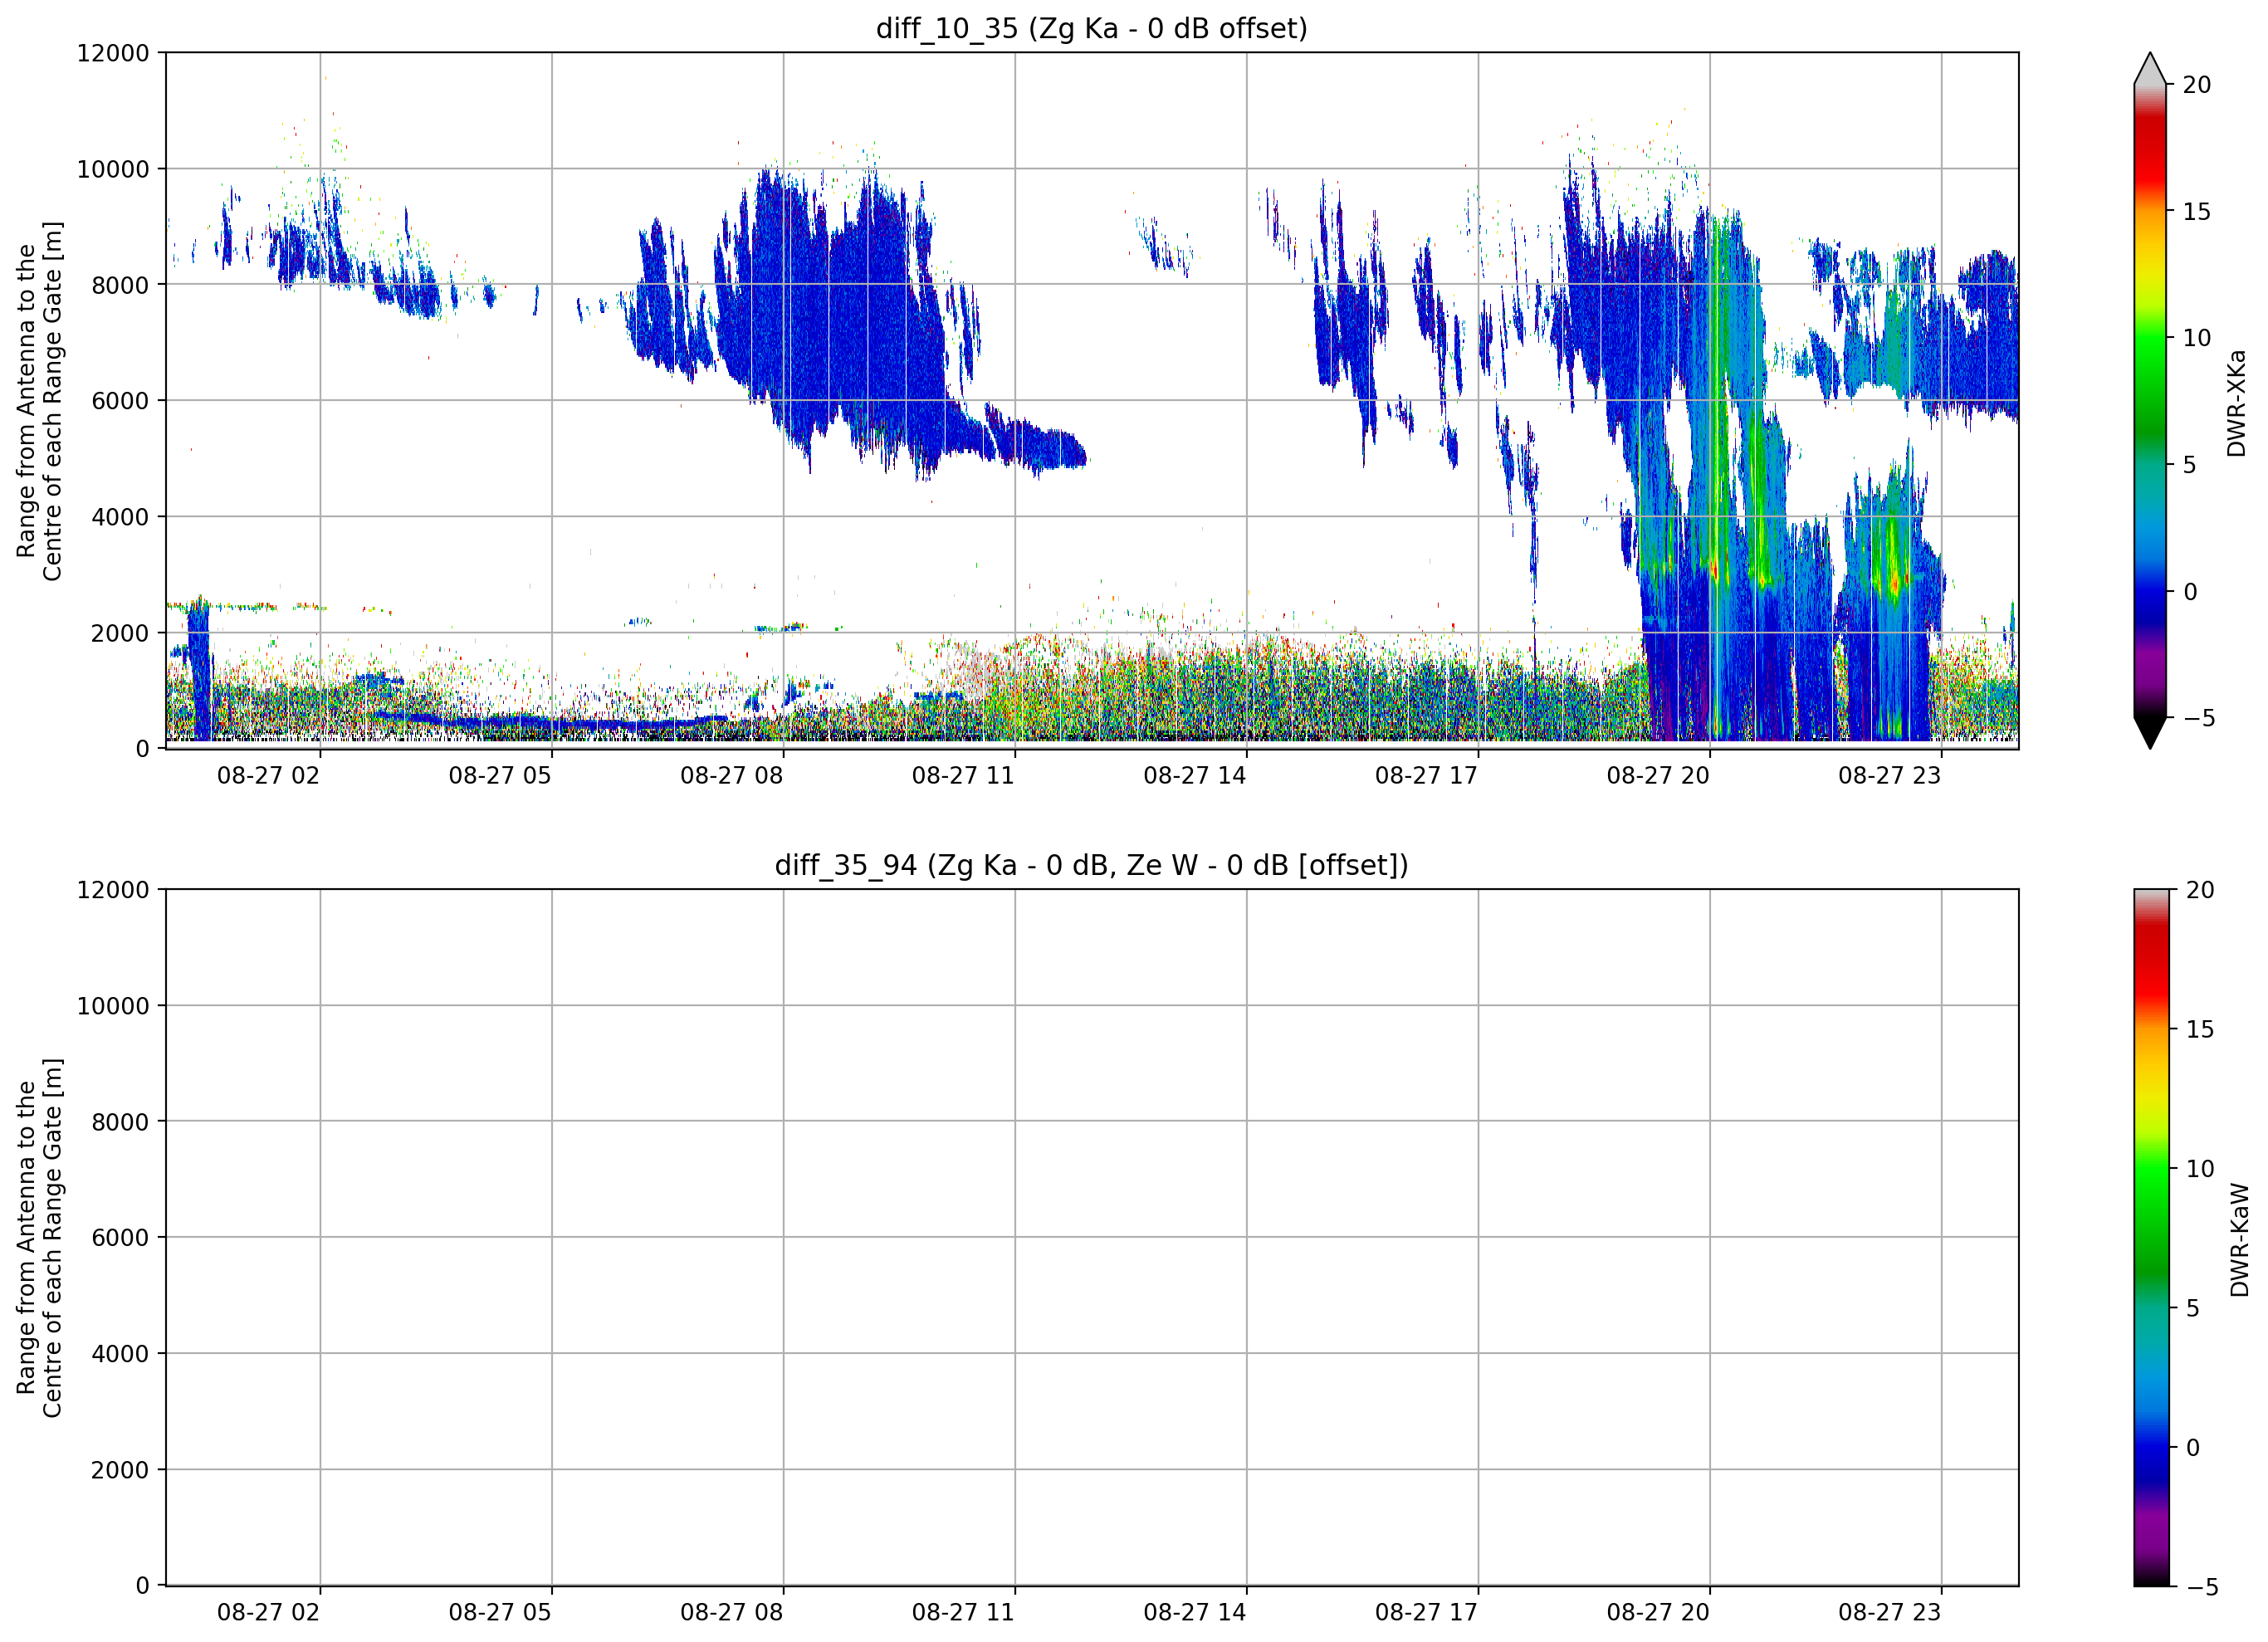Screen dimensions: 2268x1642
Task: Click tick '0' on the DWR-XKa colorbar
Action: tap(2190, 592)
